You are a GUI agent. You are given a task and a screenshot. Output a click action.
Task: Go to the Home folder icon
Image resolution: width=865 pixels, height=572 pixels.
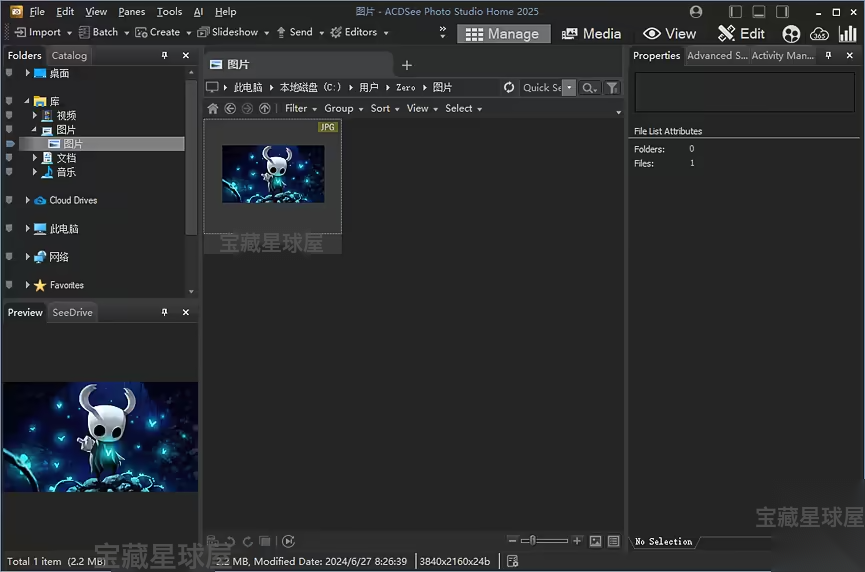tap(213, 109)
